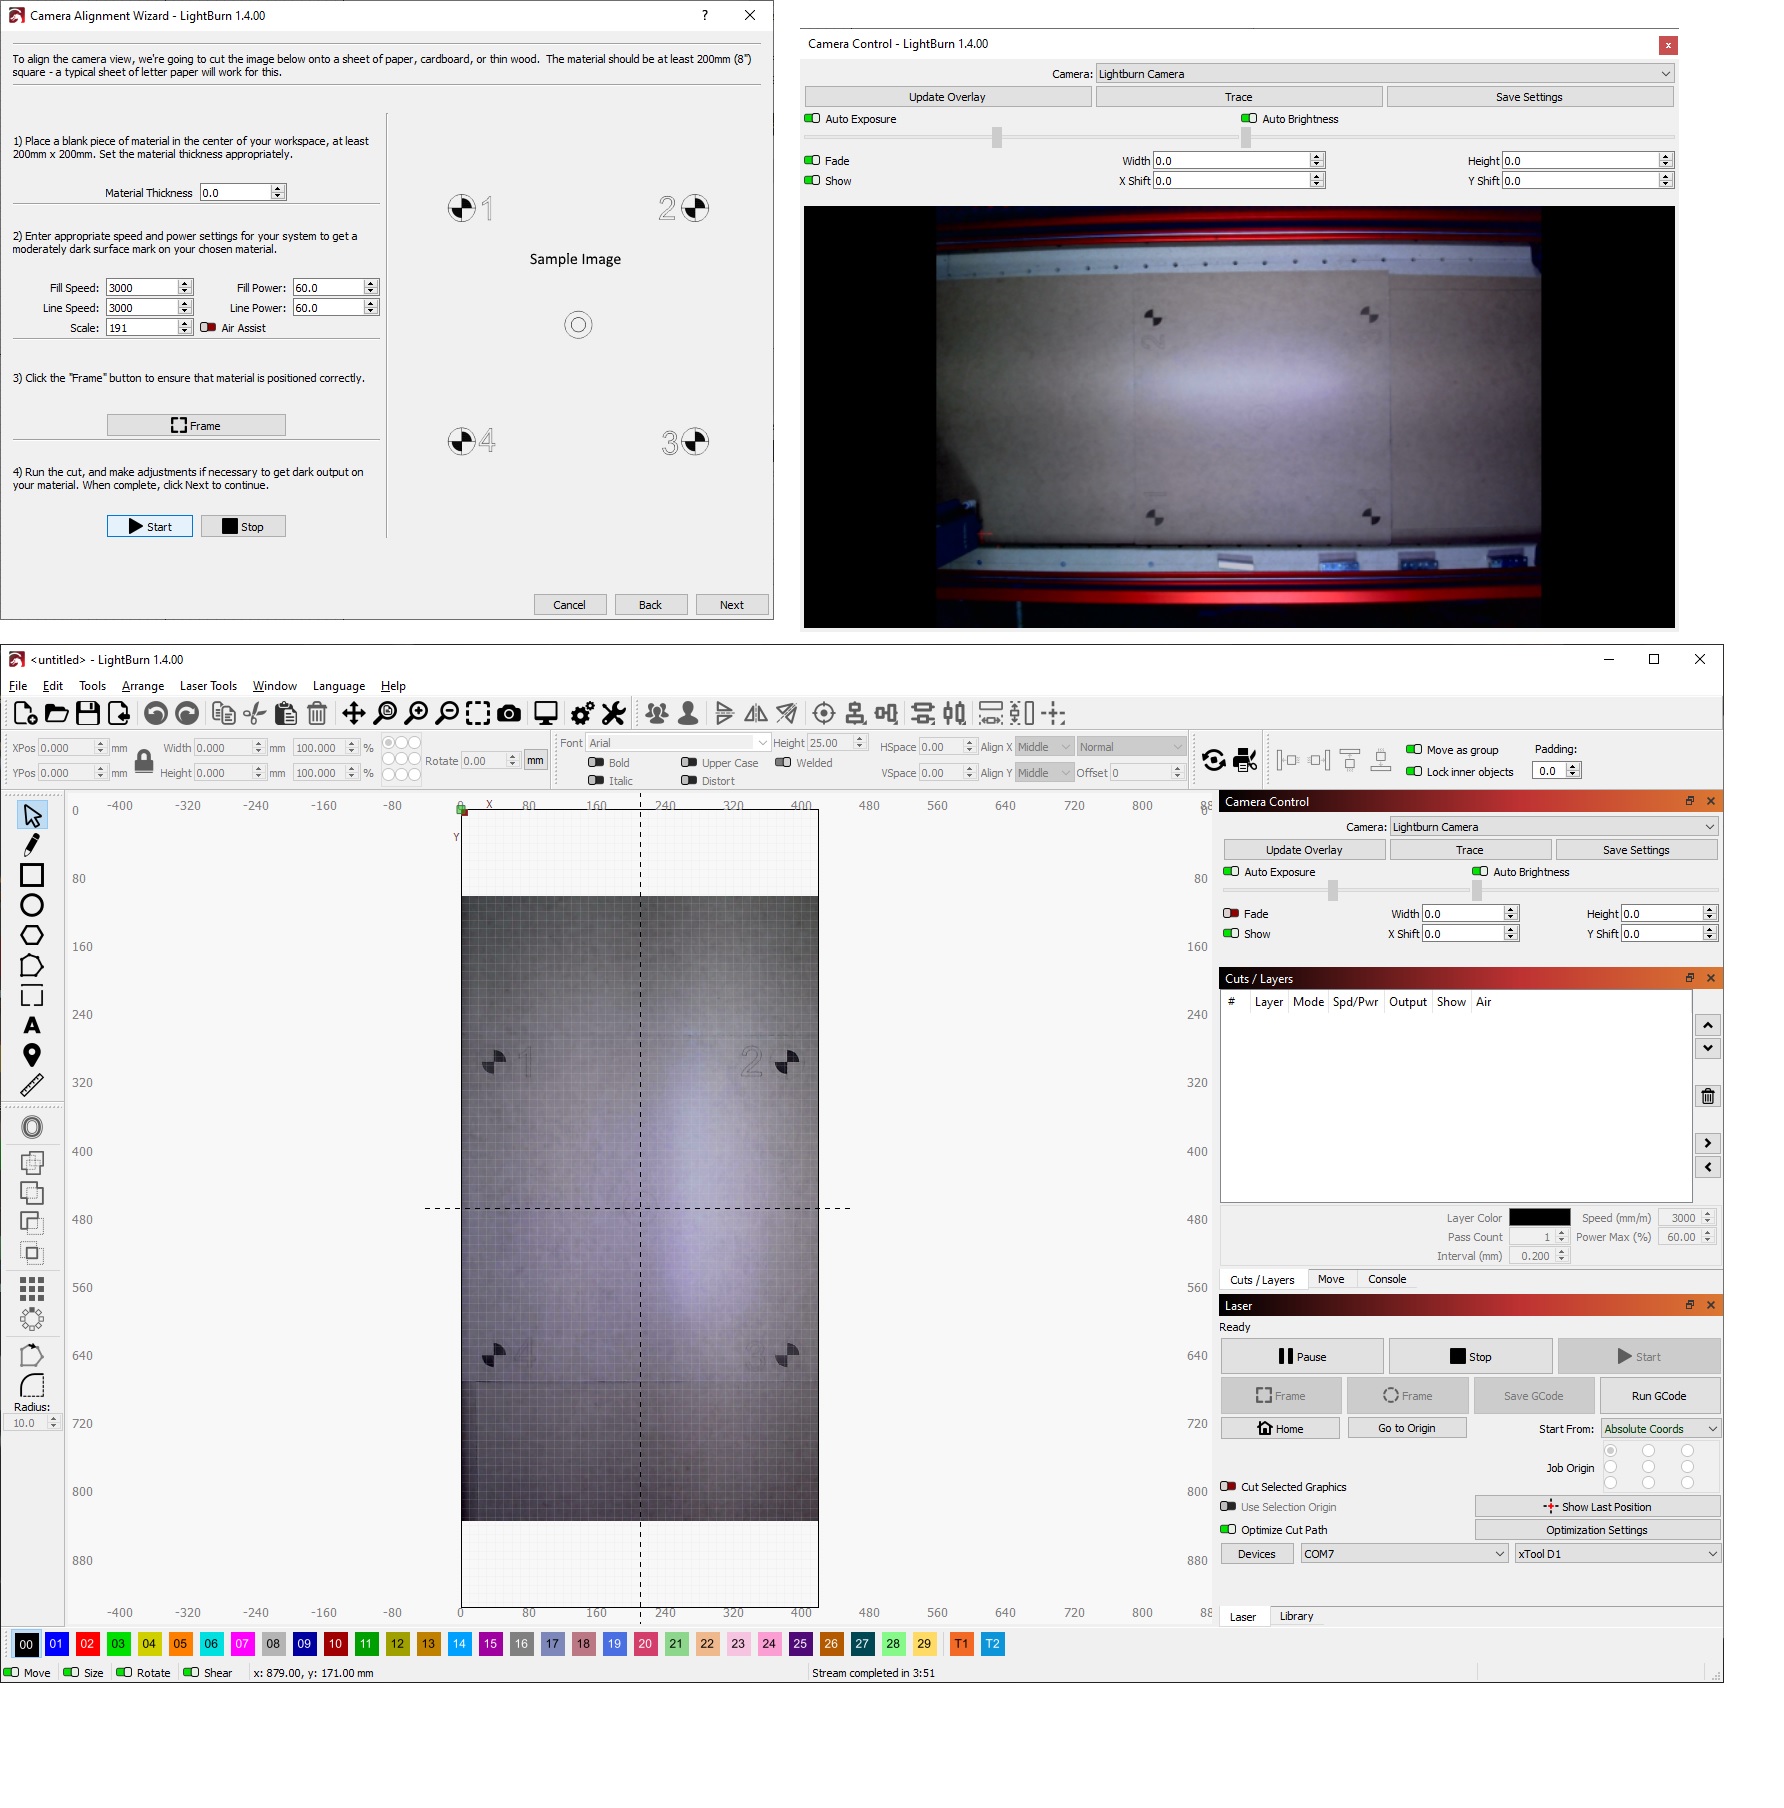The width and height of the screenshot is (1784, 1808).
Task: Select the Rectangle tool
Action: click(32, 875)
